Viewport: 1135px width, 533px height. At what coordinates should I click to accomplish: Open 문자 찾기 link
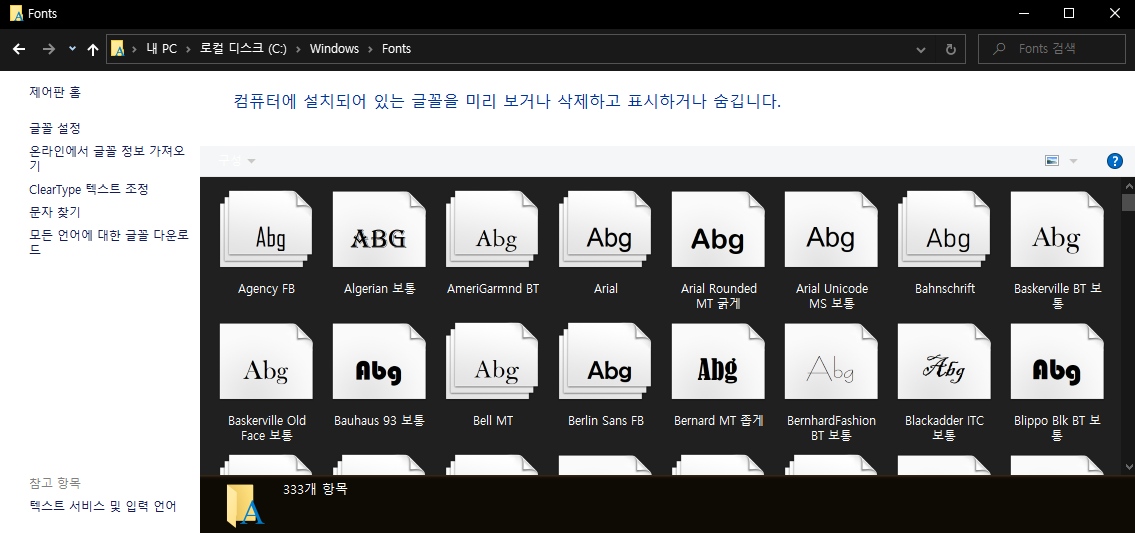tap(55, 212)
